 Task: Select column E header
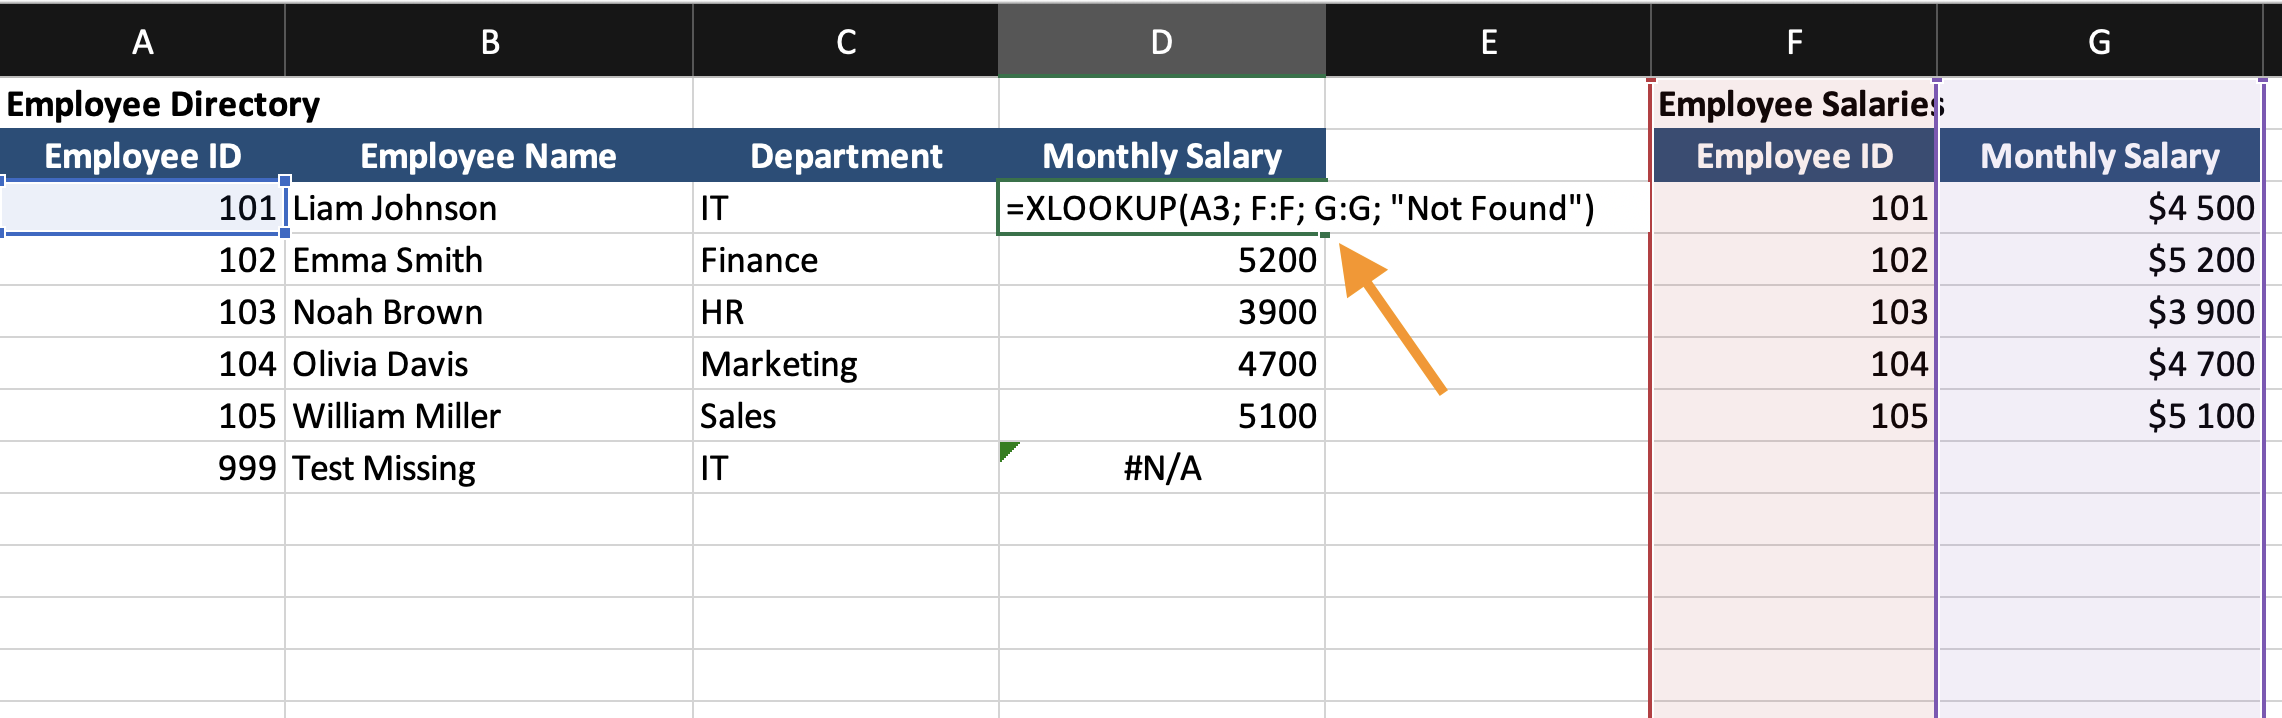[x=1488, y=42]
